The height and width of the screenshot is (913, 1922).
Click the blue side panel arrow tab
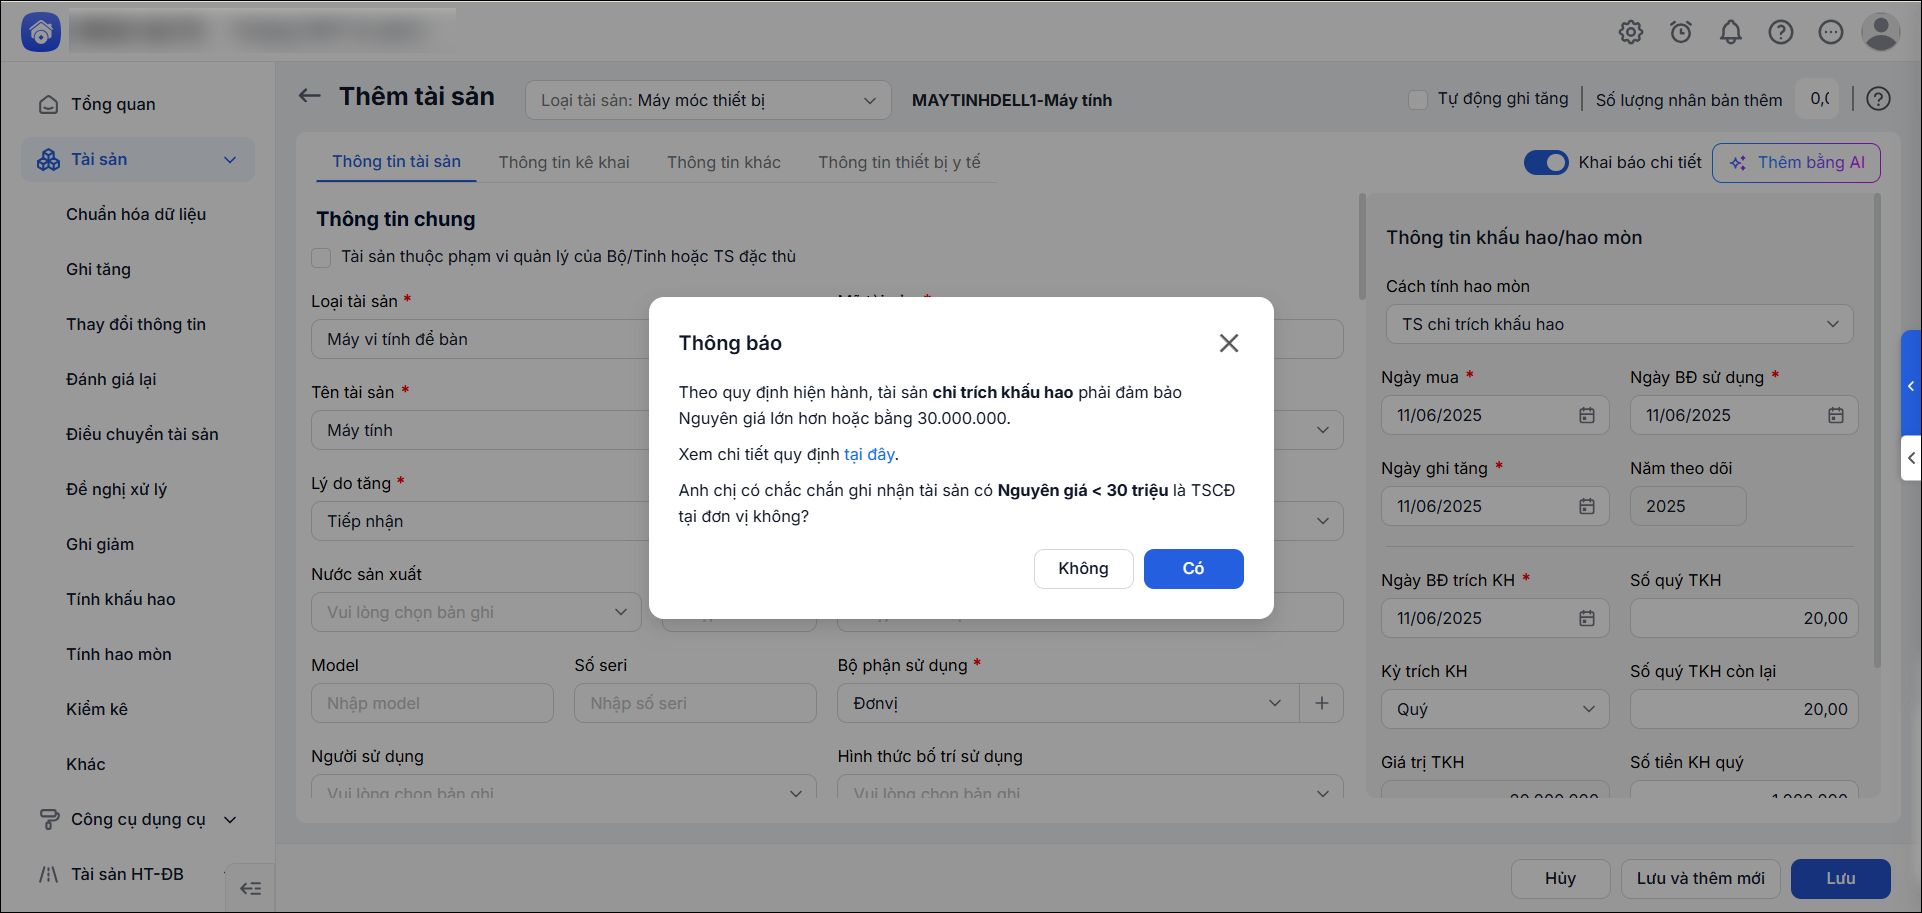click(x=1911, y=385)
